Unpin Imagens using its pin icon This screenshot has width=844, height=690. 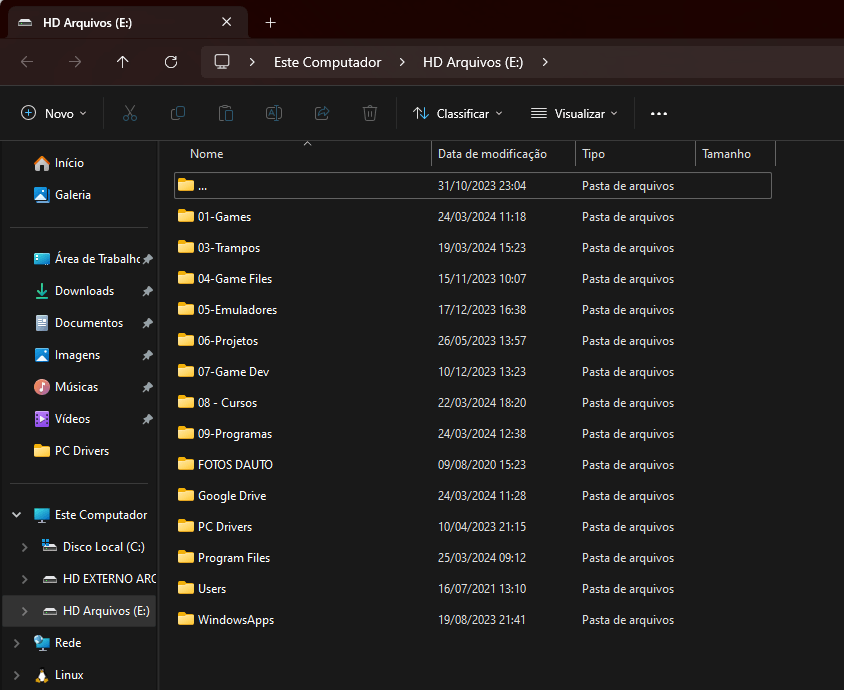pyautogui.click(x=147, y=355)
